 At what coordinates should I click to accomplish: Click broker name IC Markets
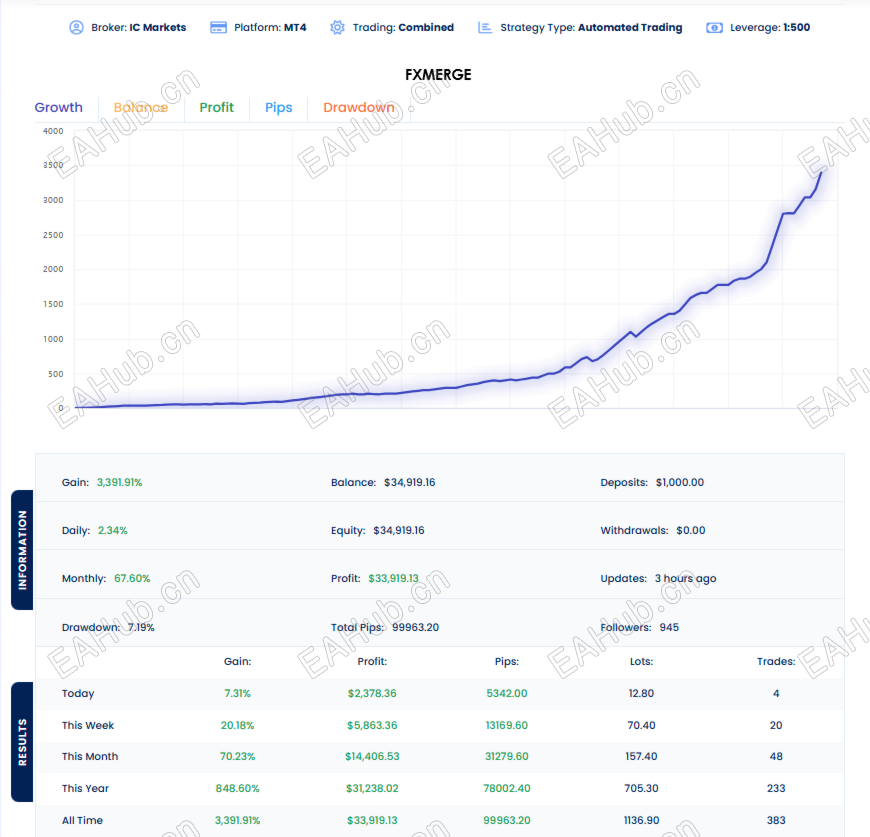[158, 27]
